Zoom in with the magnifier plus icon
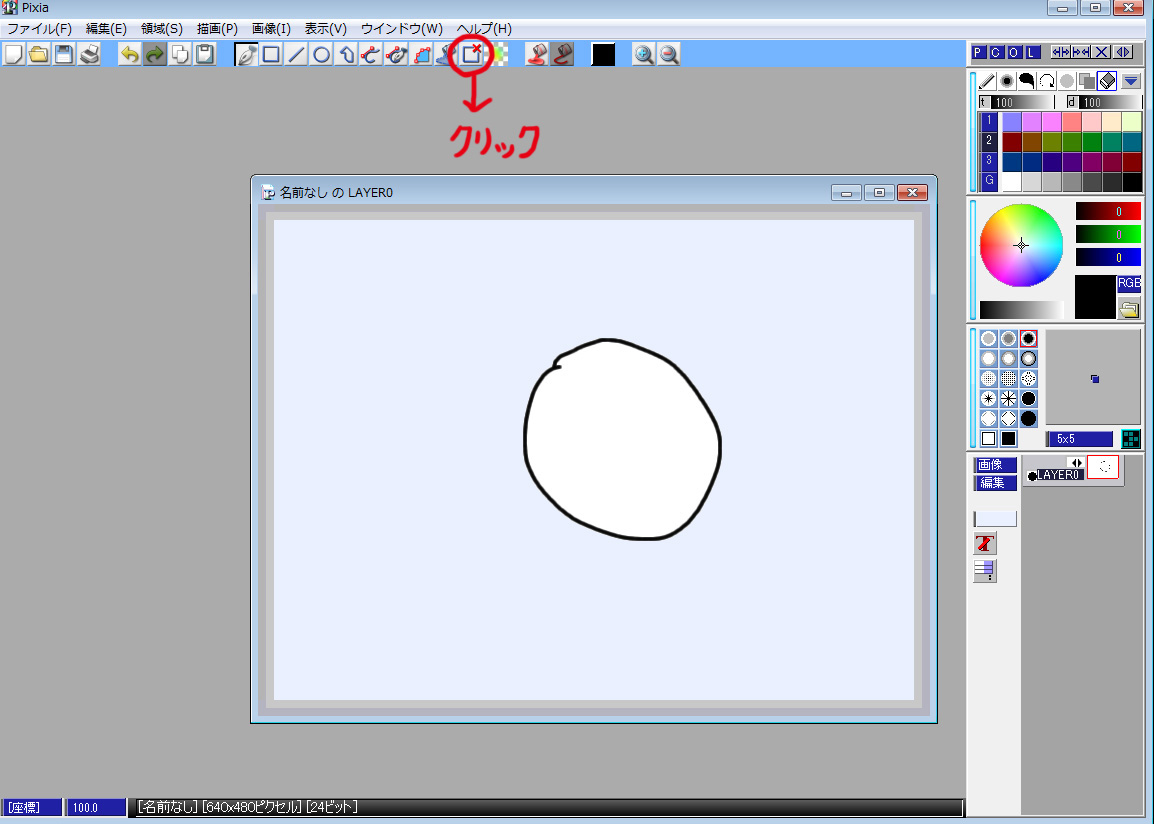Viewport: 1154px width, 824px height. tap(644, 54)
